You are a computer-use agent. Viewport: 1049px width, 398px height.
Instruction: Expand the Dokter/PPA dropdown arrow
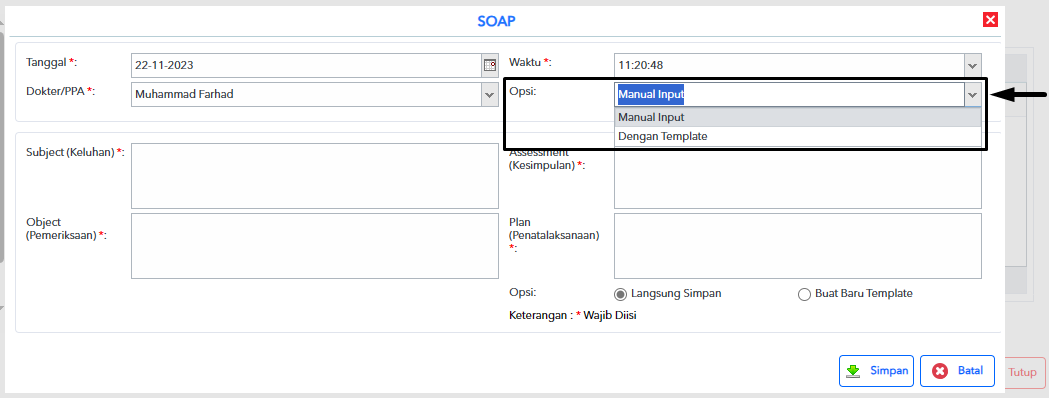tap(490, 95)
